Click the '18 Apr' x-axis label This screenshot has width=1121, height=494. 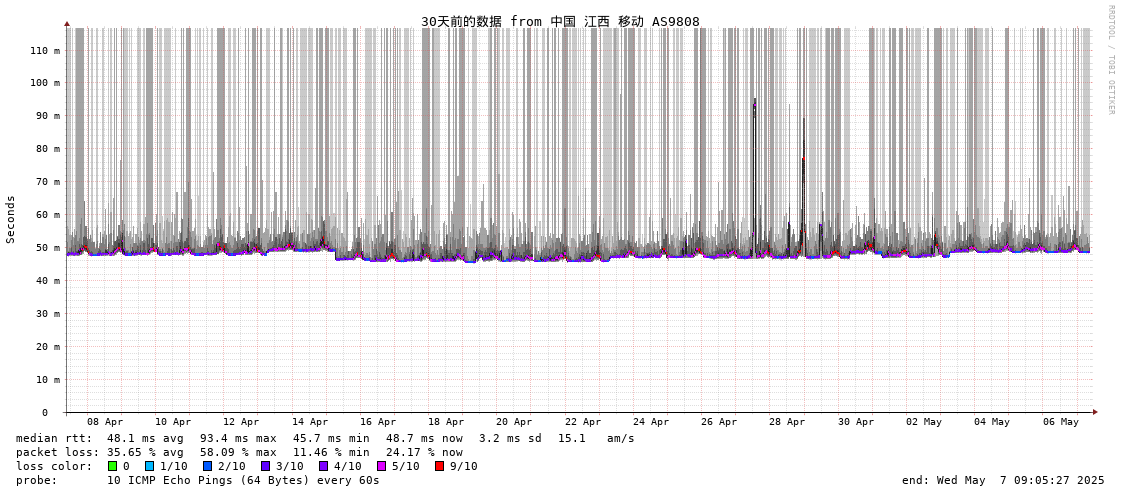click(x=446, y=423)
